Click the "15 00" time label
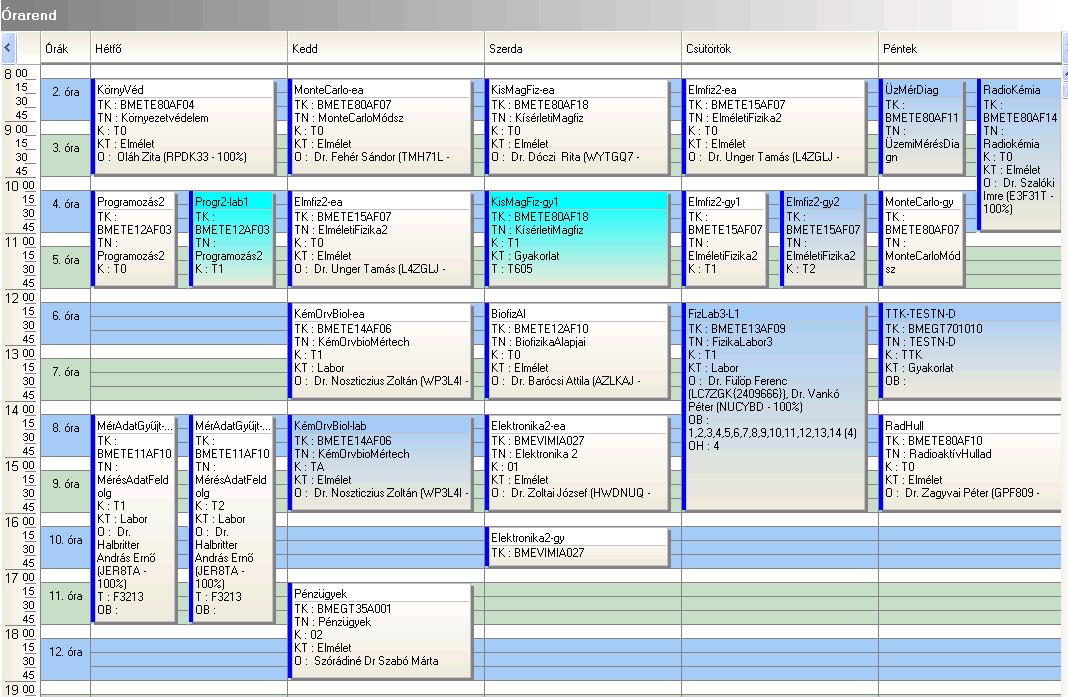The image size is (1068, 697). tap(20, 465)
